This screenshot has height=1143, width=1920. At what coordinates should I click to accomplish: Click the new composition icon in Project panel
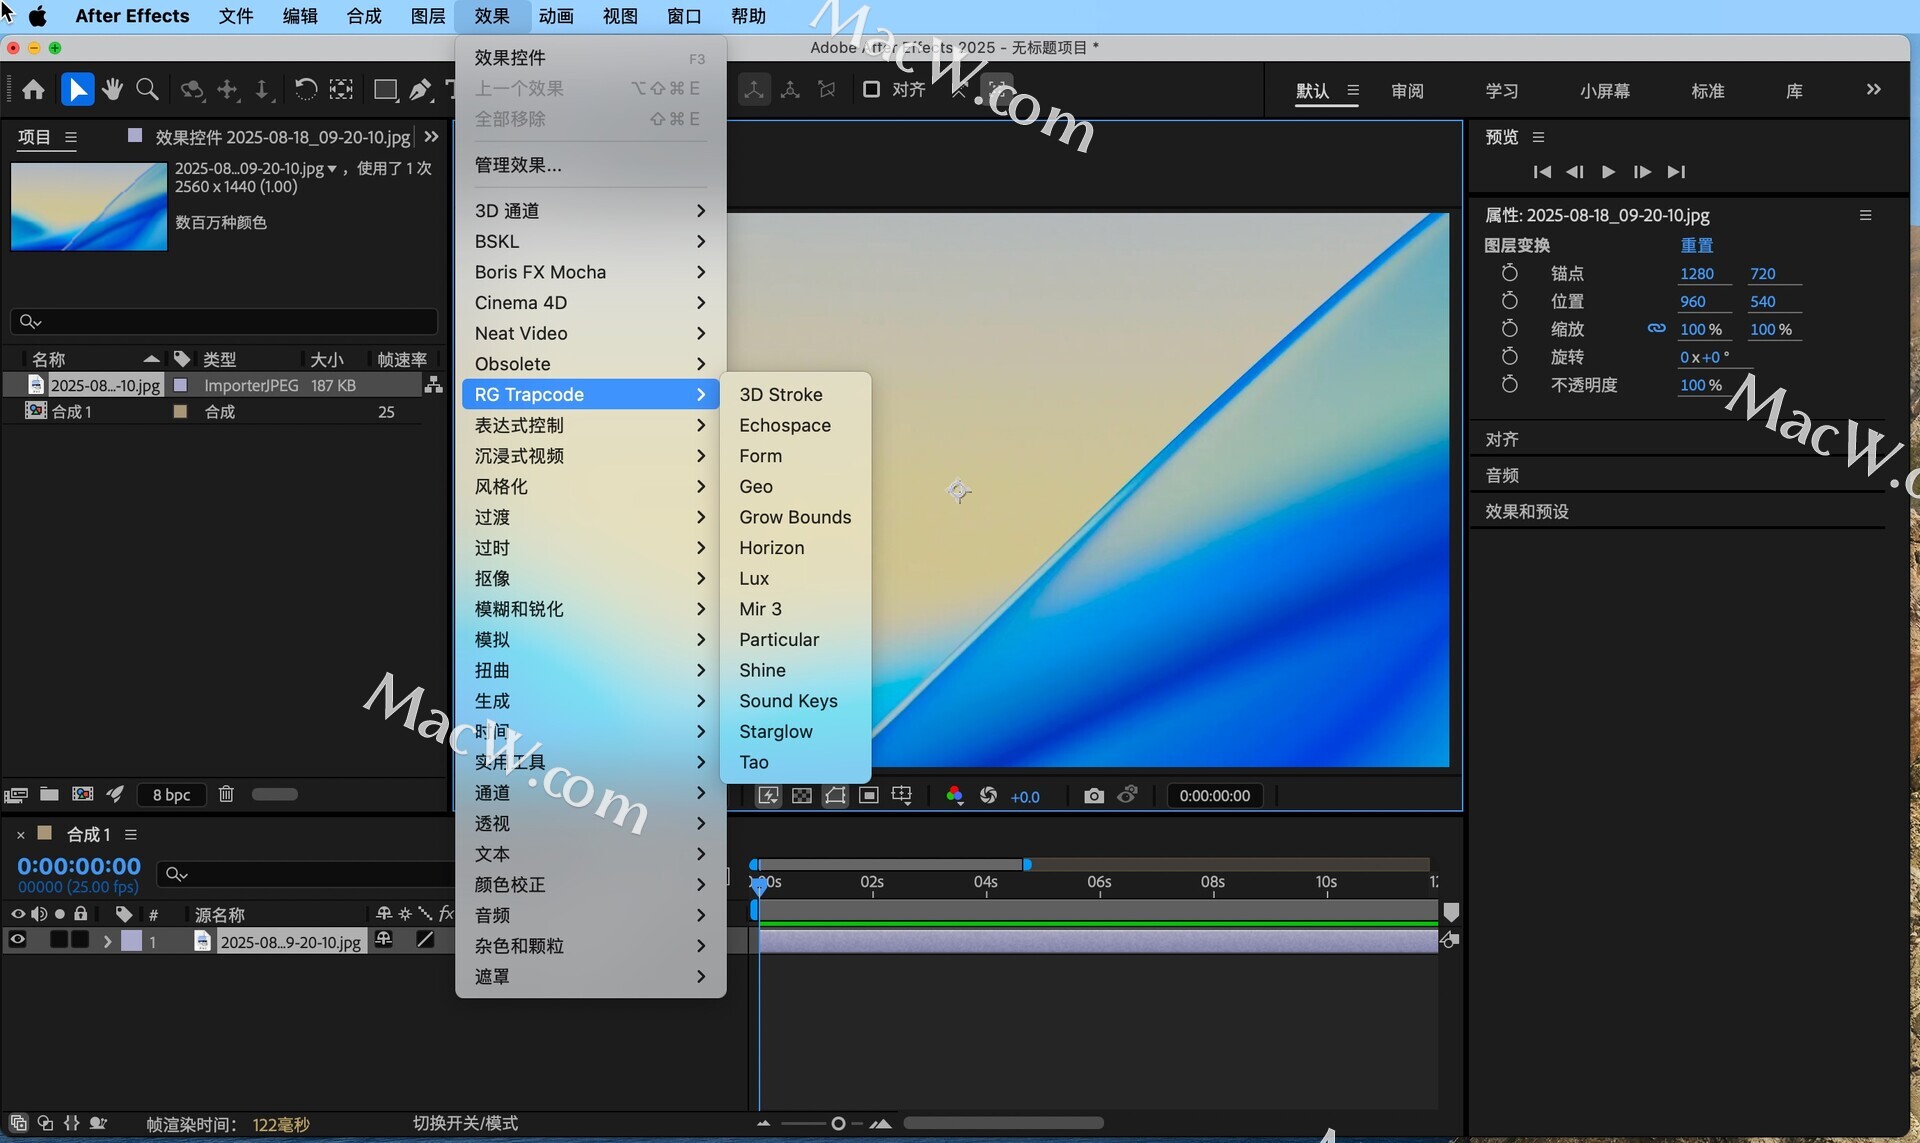pyautogui.click(x=83, y=794)
